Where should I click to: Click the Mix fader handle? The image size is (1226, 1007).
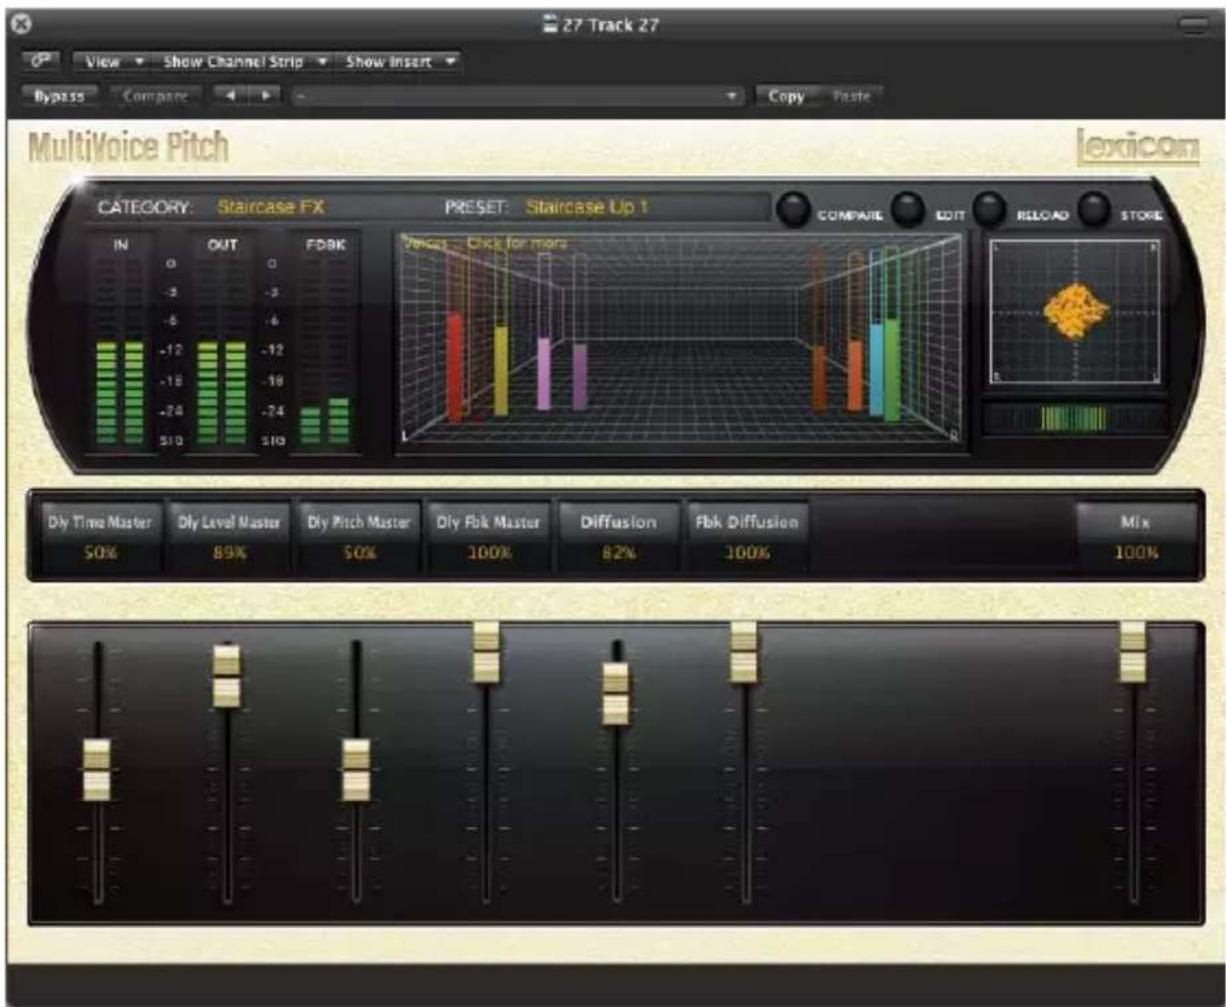click(x=1132, y=653)
